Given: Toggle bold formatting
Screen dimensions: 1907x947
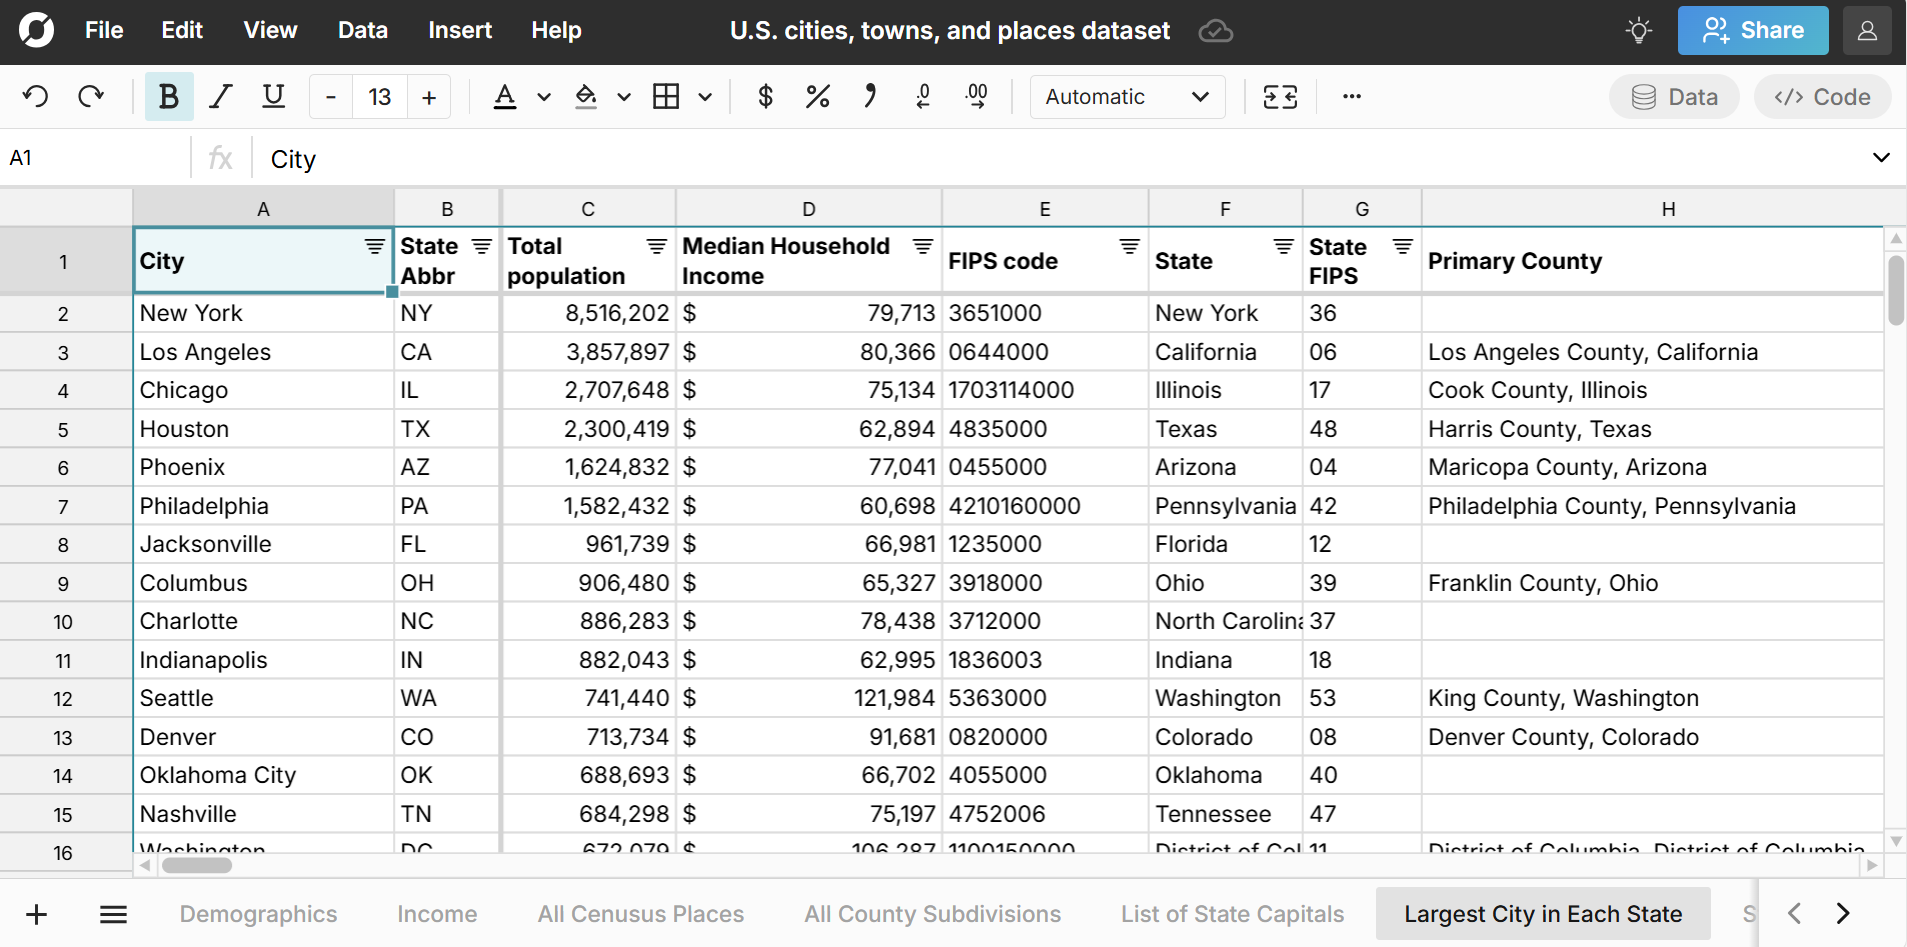Looking at the screenshot, I should 168,97.
